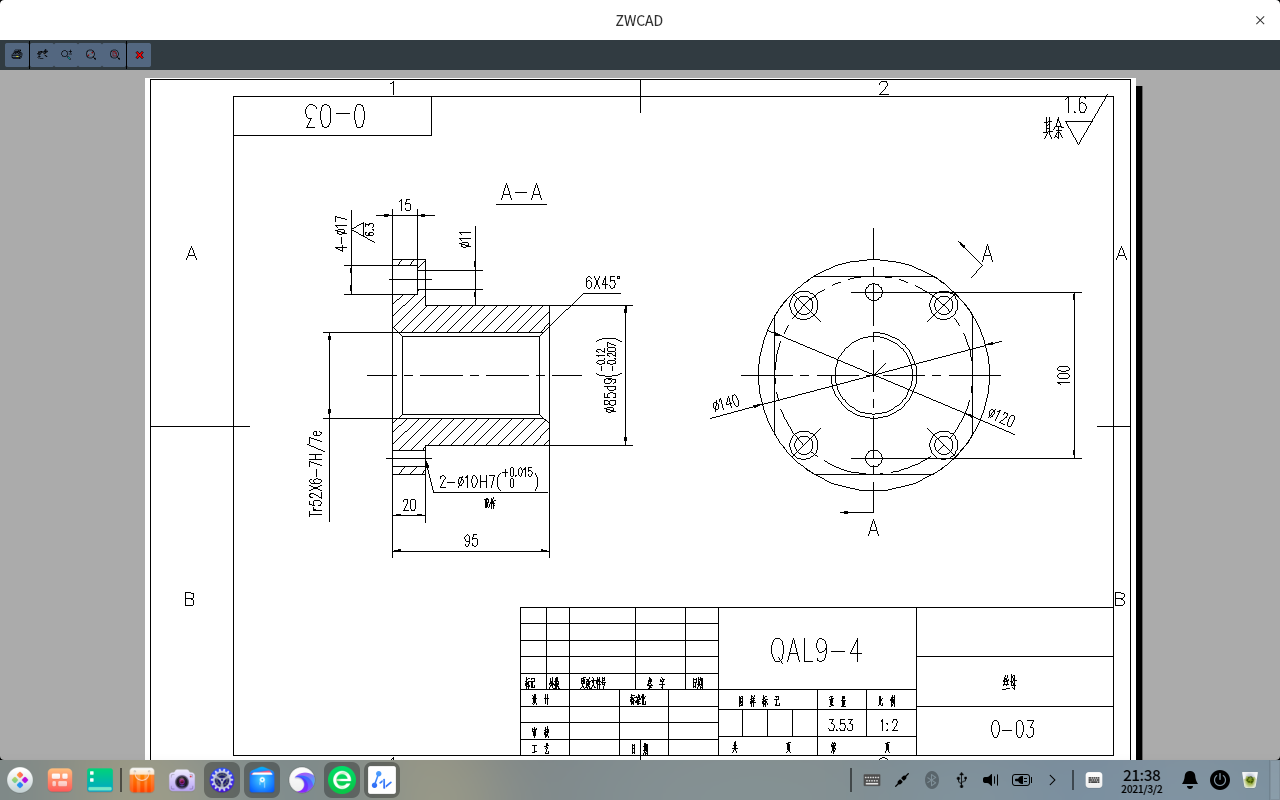The width and height of the screenshot is (1280, 800).
Task: Click the 15 dimension text
Action: click(x=405, y=206)
